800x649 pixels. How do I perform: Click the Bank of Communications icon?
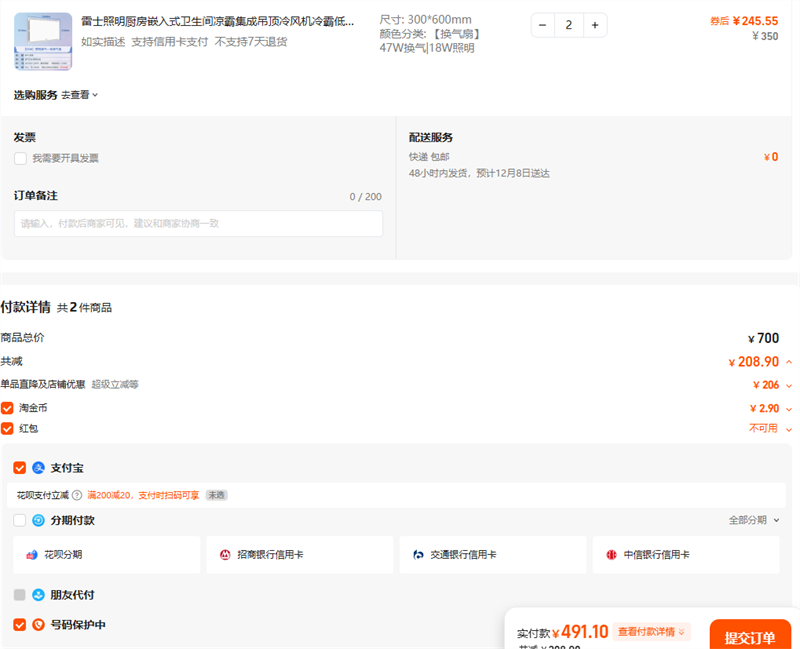tap(418, 555)
